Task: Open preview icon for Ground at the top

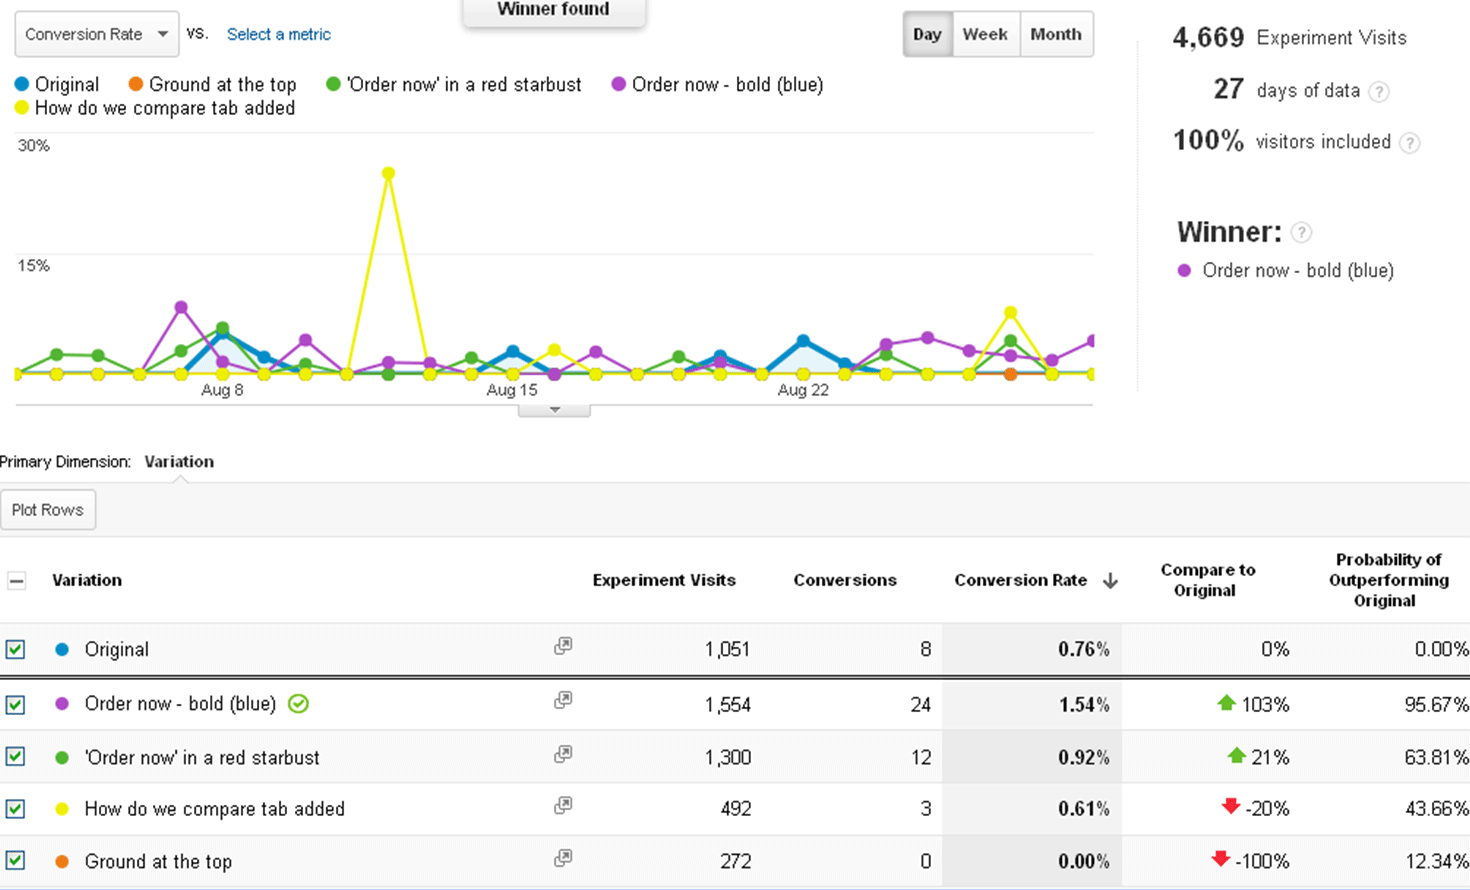Action: coord(563,858)
